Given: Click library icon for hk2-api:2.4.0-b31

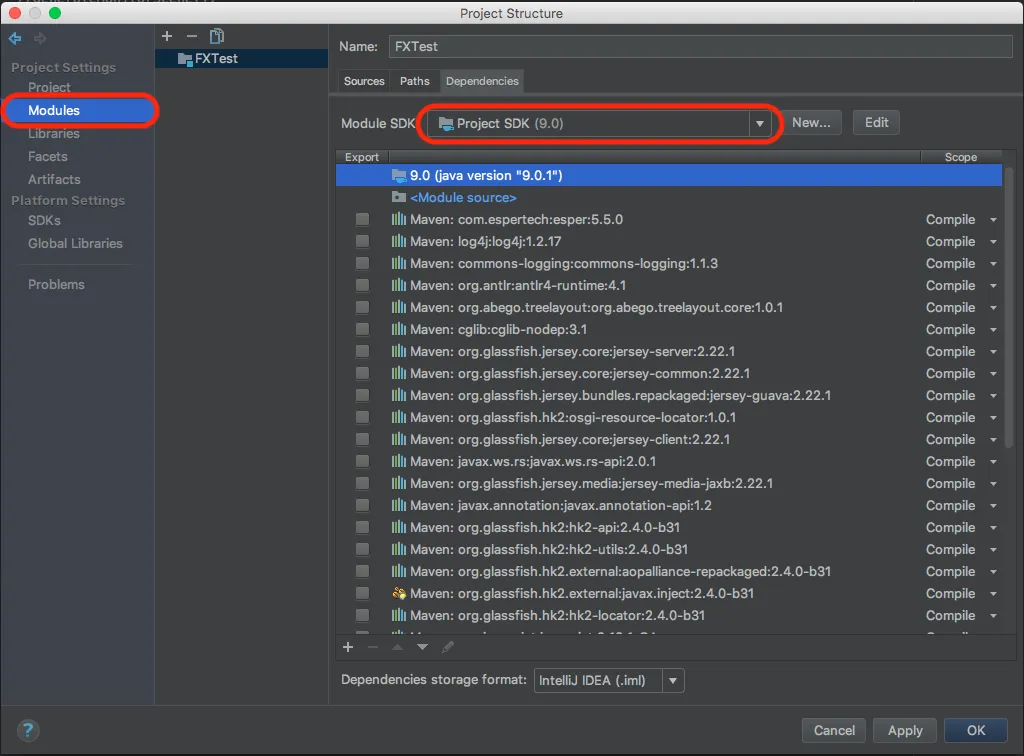Looking at the screenshot, I should tap(398, 528).
